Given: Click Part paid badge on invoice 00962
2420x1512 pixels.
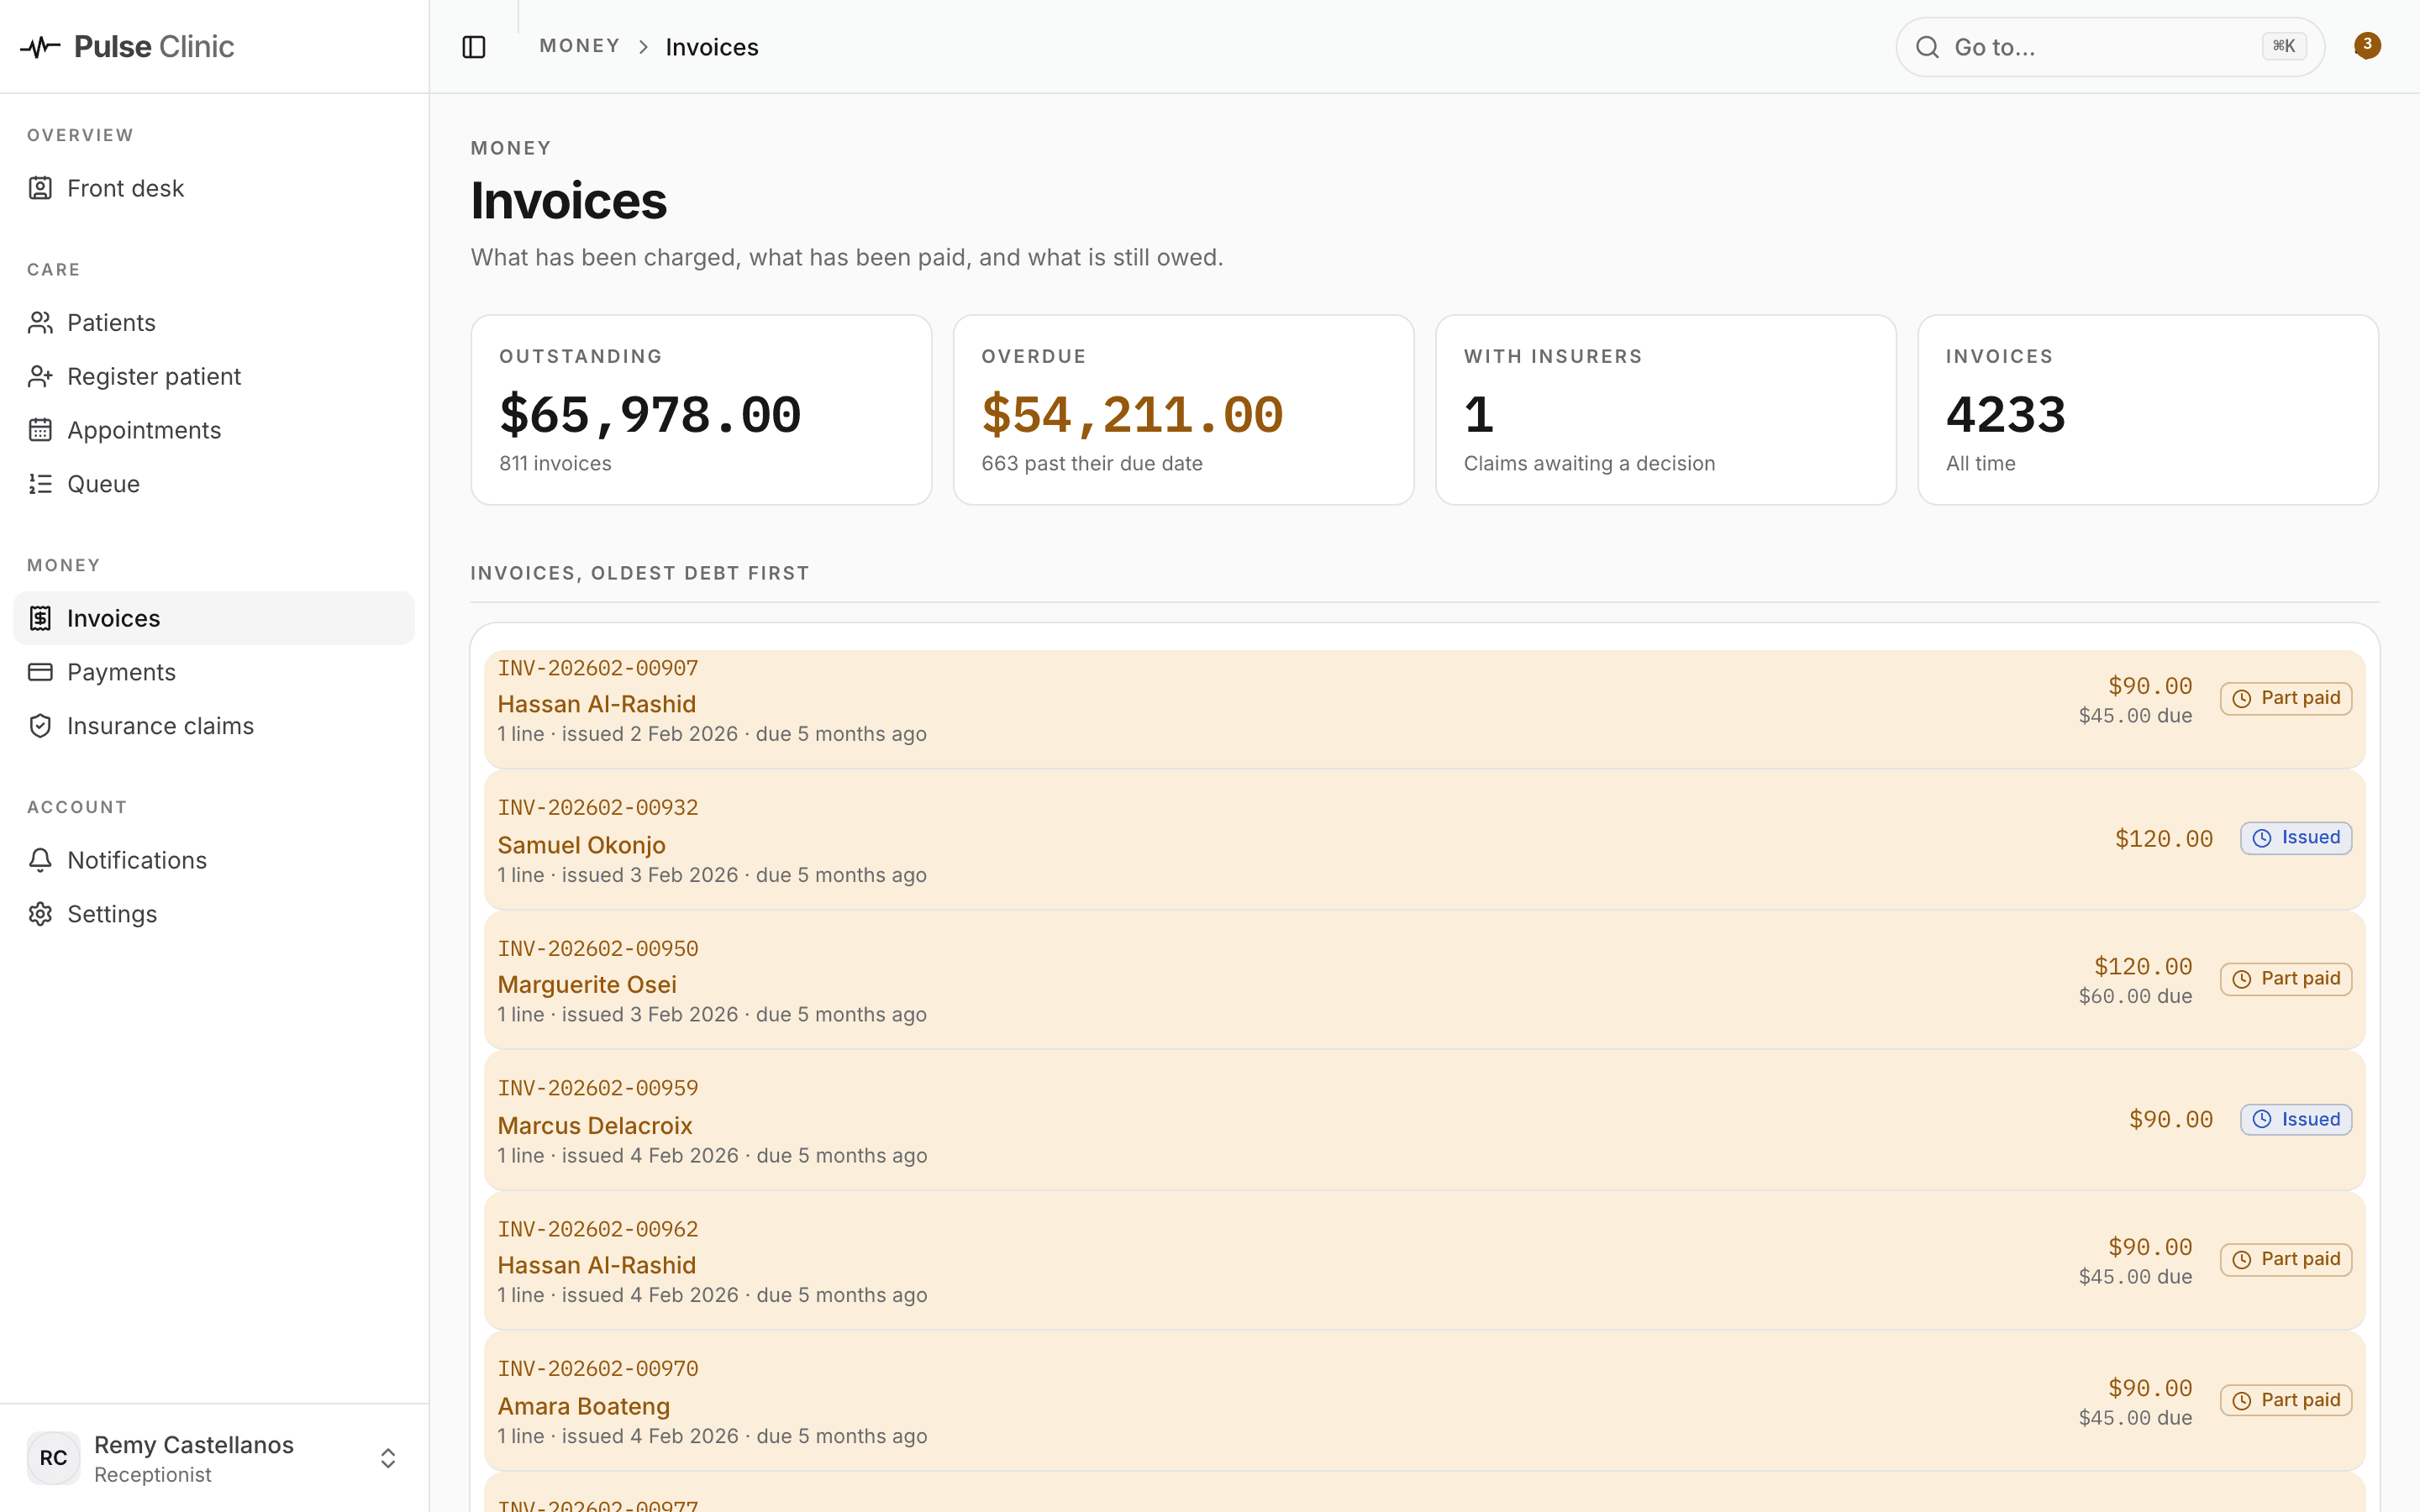Looking at the screenshot, I should pos(2286,1259).
